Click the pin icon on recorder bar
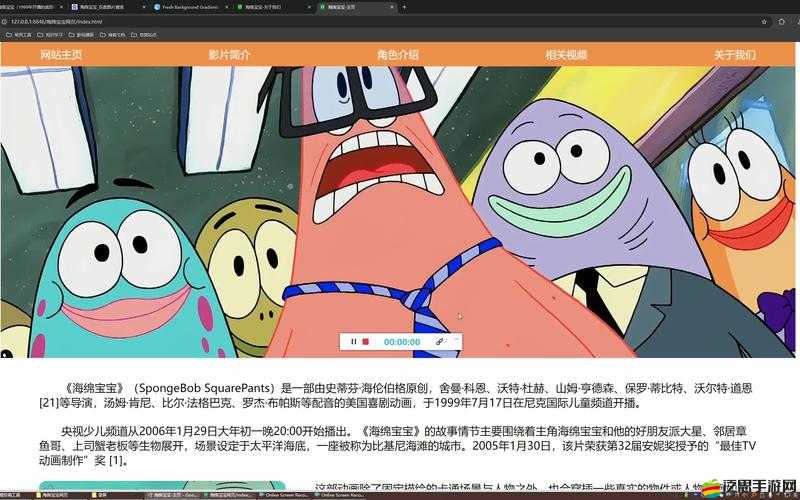 click(439, 341)
